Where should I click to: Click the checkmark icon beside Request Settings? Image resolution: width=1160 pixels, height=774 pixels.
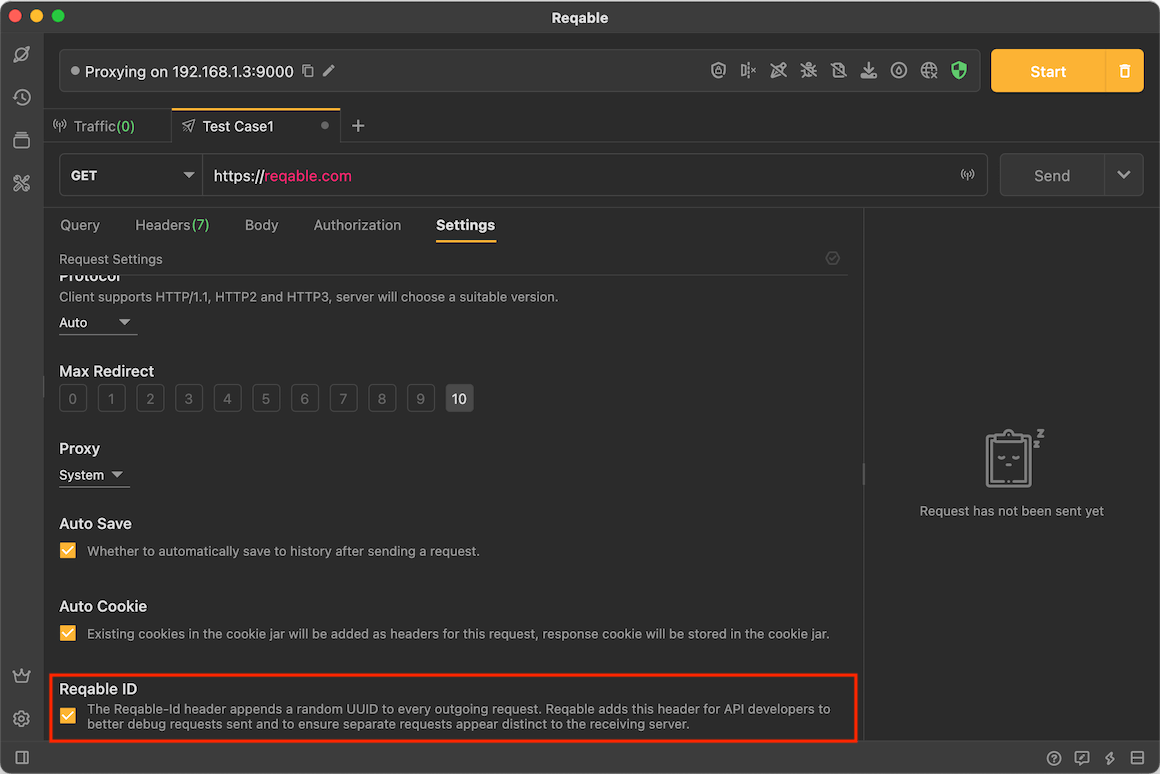click(832, 258)
